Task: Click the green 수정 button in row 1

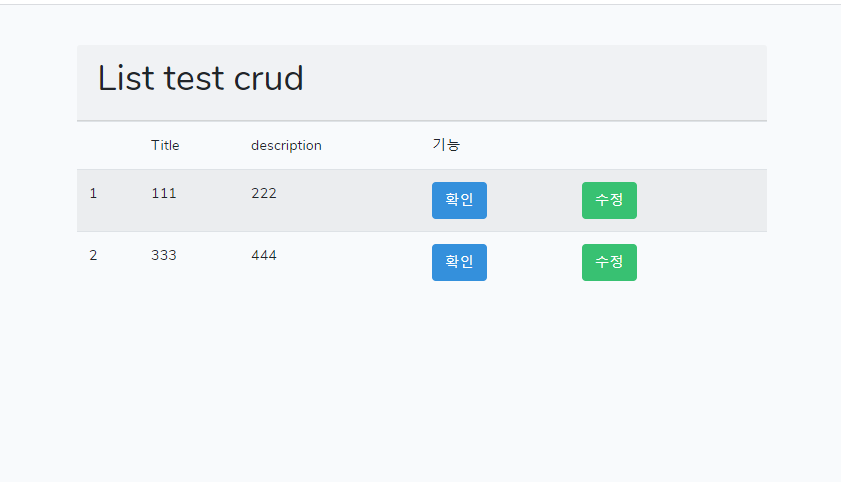Action: click(609, 200)
